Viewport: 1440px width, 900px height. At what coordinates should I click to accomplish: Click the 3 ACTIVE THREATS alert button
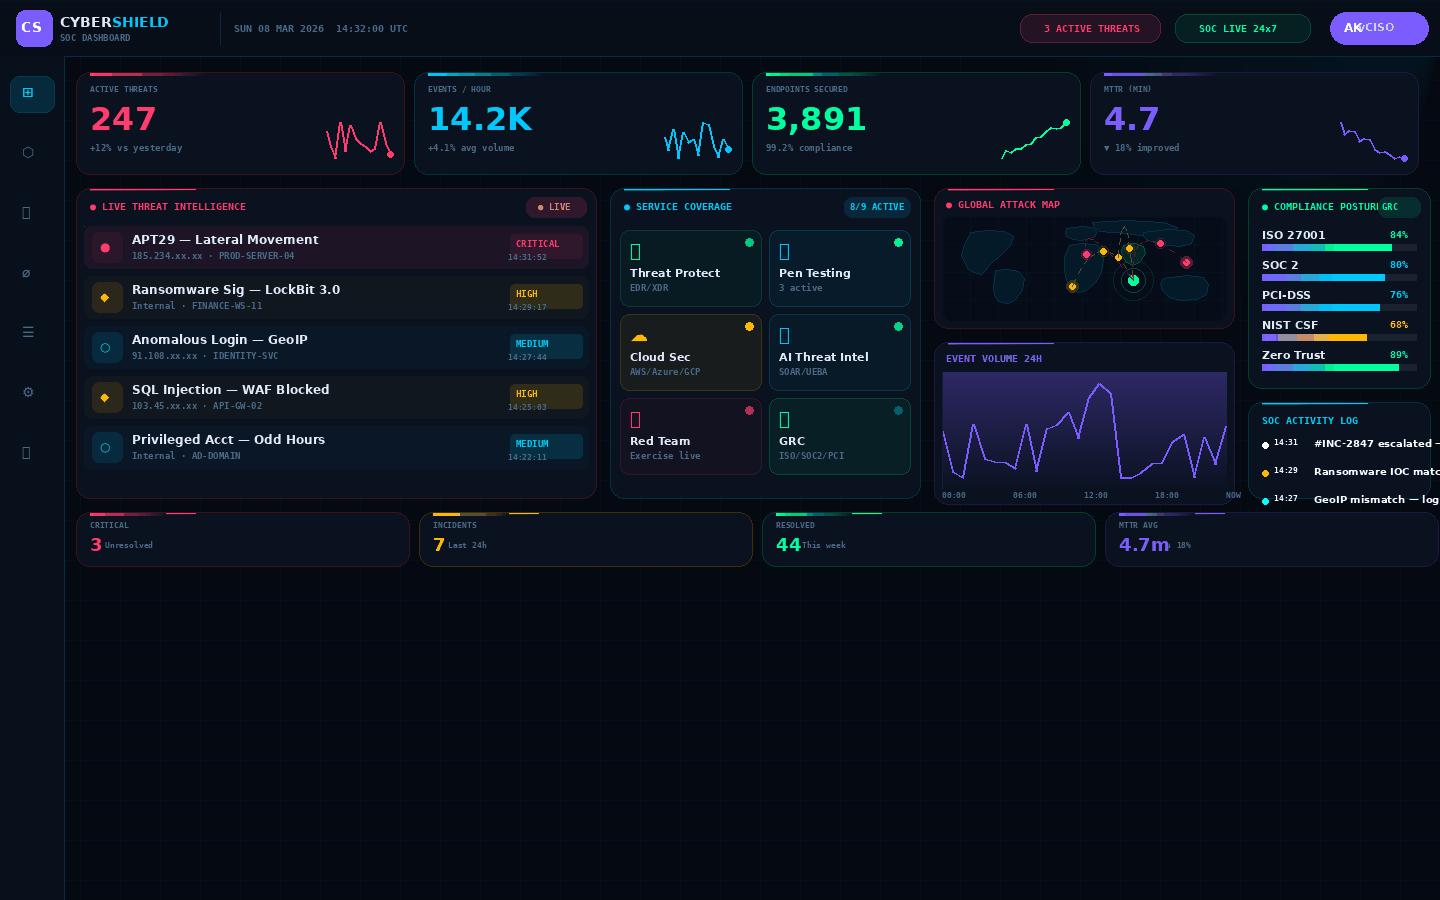(1090, 28)
